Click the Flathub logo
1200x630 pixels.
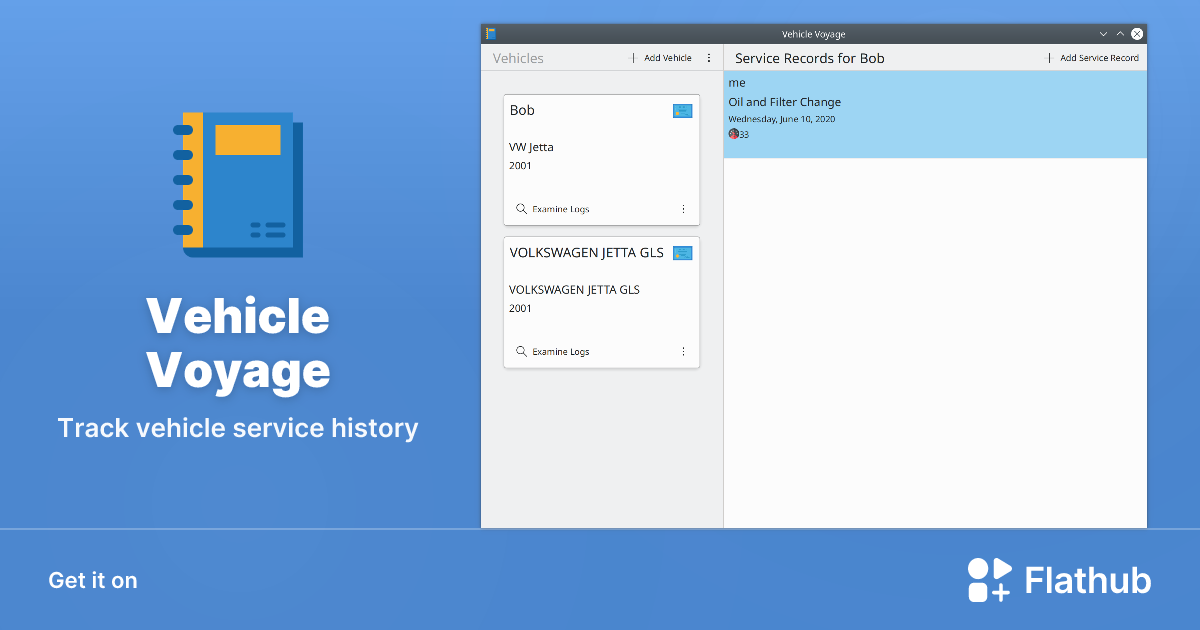coord(1059,580)
